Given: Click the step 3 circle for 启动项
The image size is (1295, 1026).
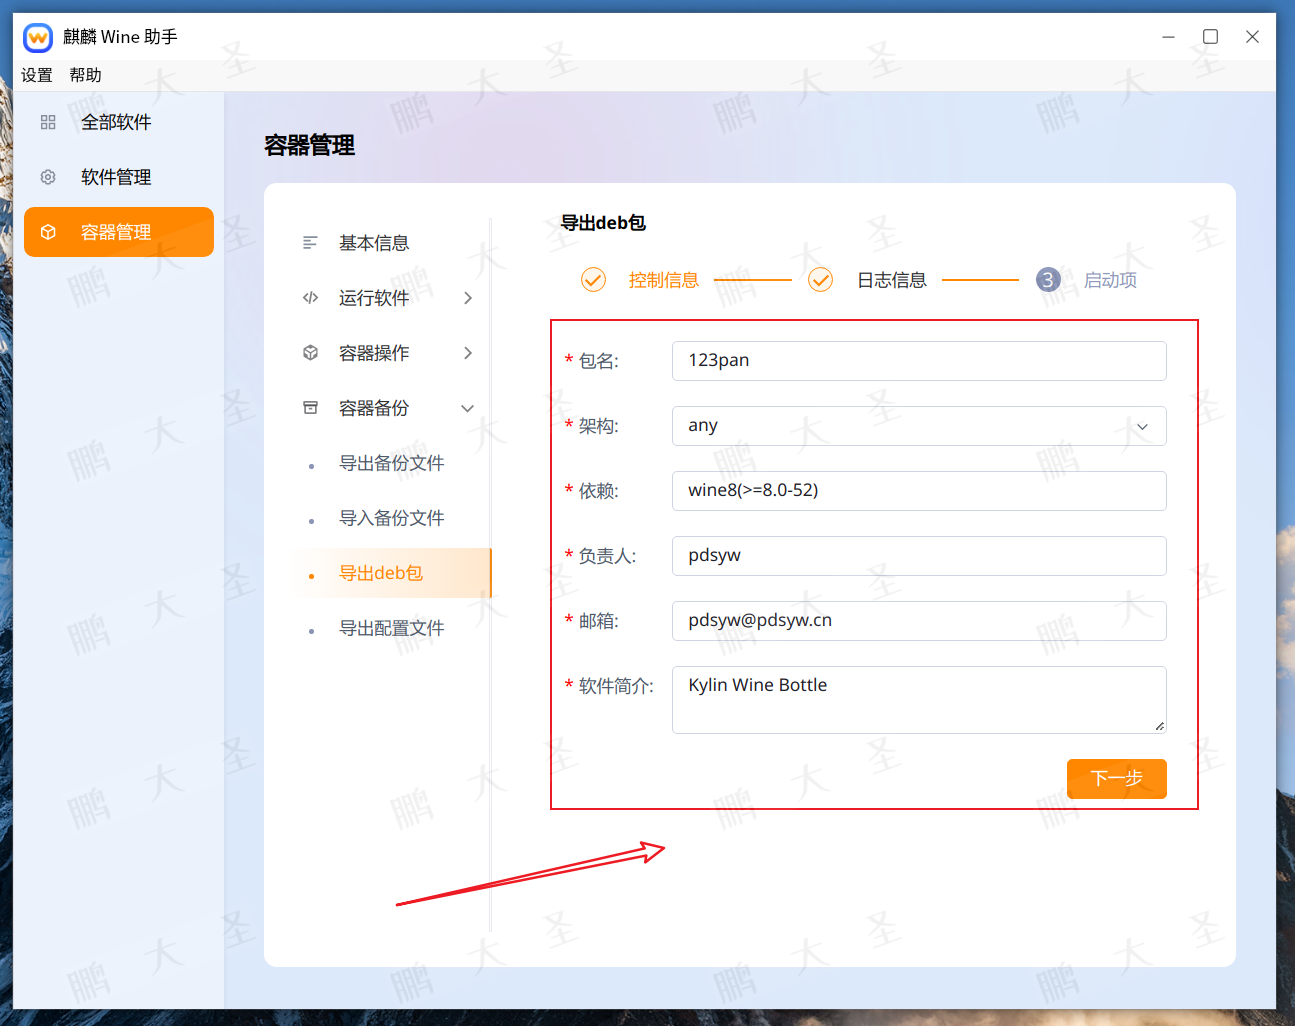Looking at the screenshot, I should click(x=1048, y=280).
